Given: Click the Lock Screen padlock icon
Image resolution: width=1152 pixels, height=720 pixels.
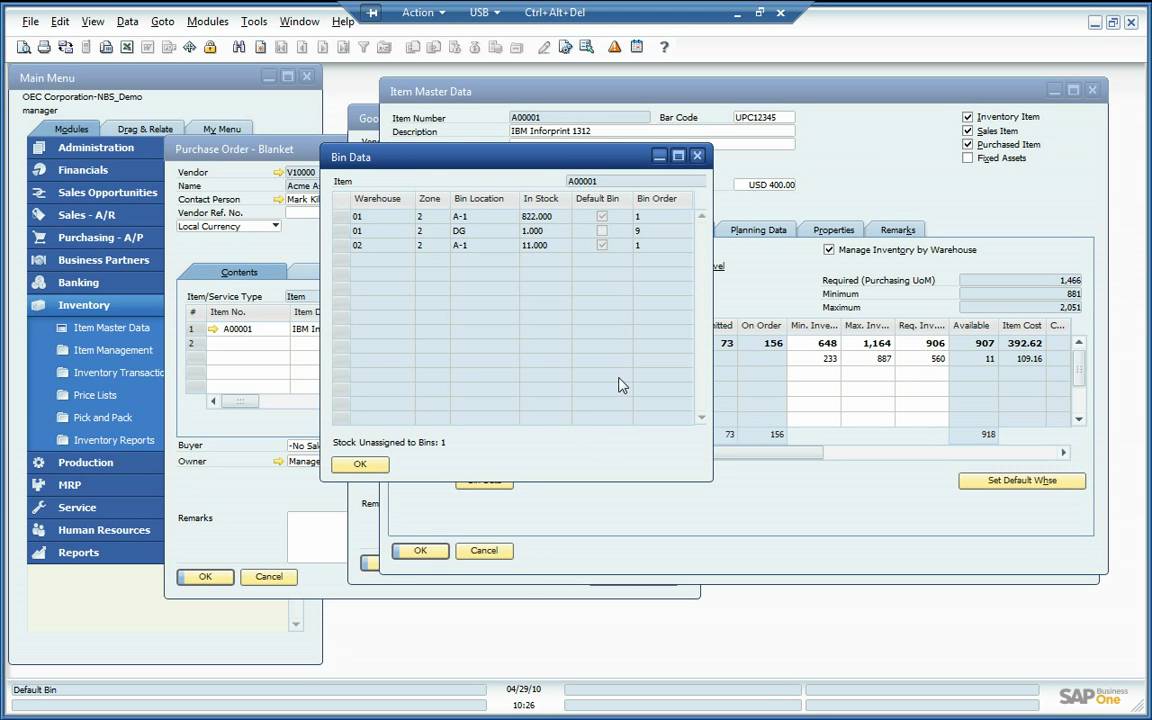Looking at the screenshot, I should coord(210,47).
